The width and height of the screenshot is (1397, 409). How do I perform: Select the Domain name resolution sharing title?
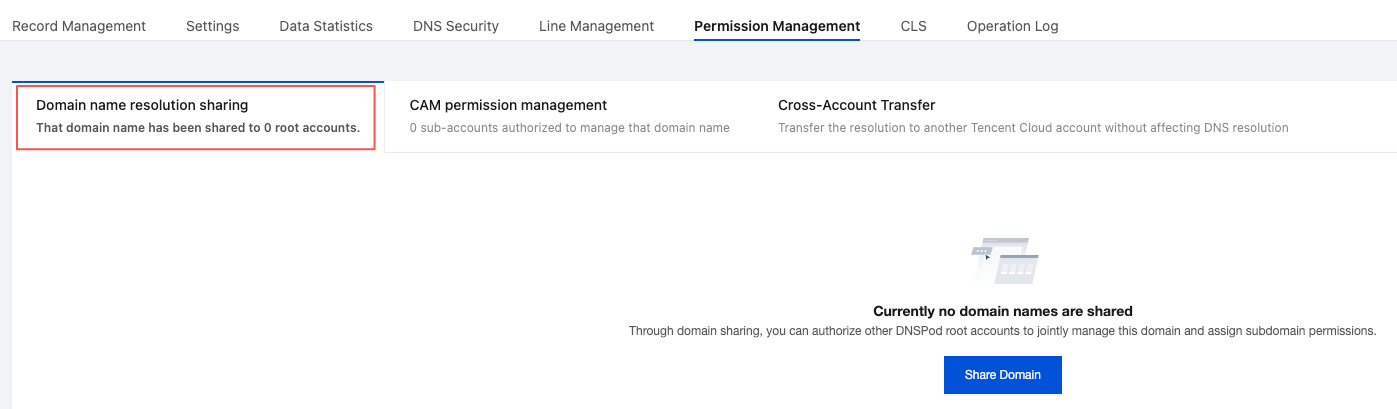coord(142,105)
